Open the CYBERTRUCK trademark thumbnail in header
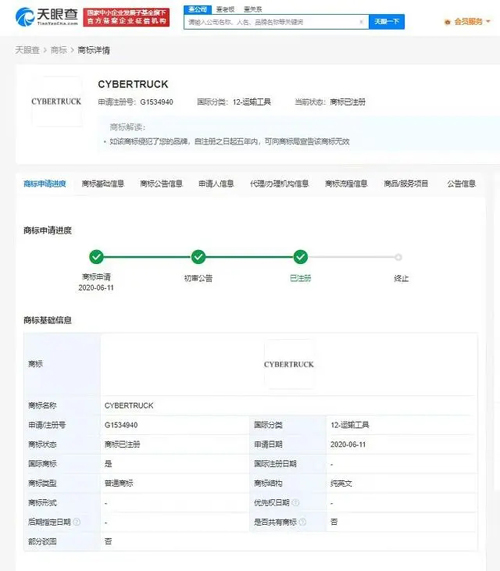Image resolution: width=500 pixels, height=571 pixels. coord(56,102)
